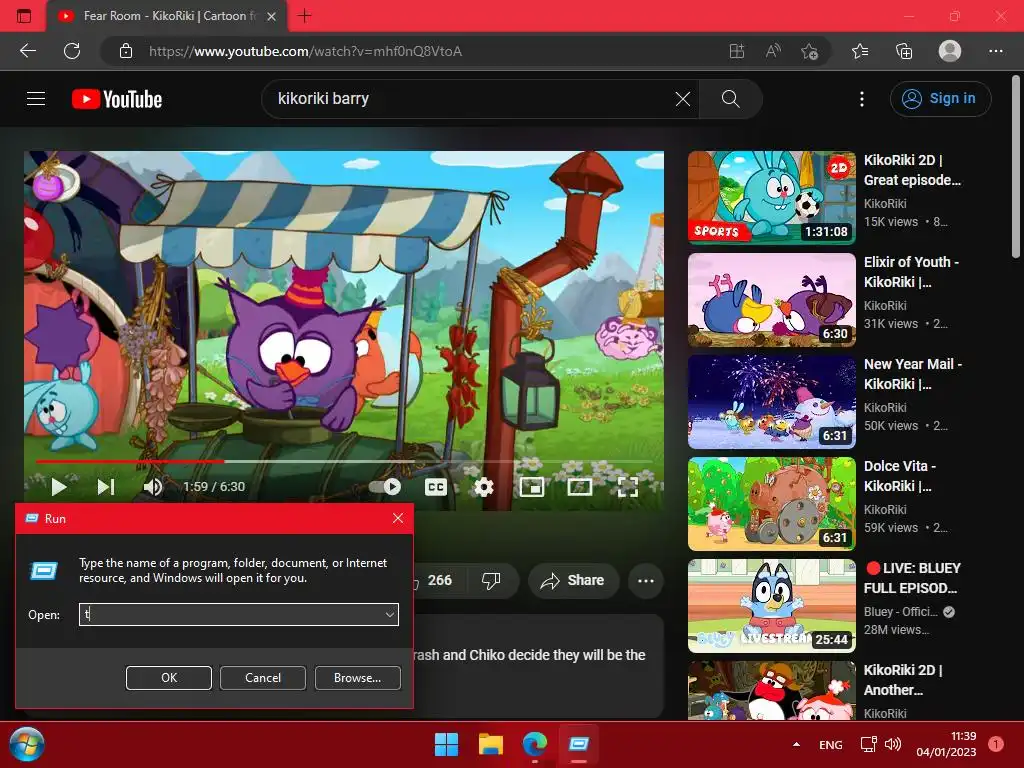Open Read aloud in address bar

point(773,51)
